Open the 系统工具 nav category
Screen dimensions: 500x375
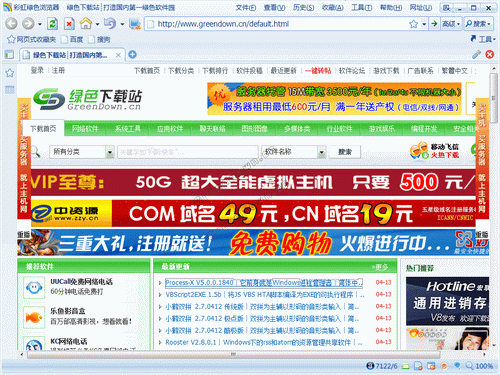pyautogui.click(x=128, y=129)
